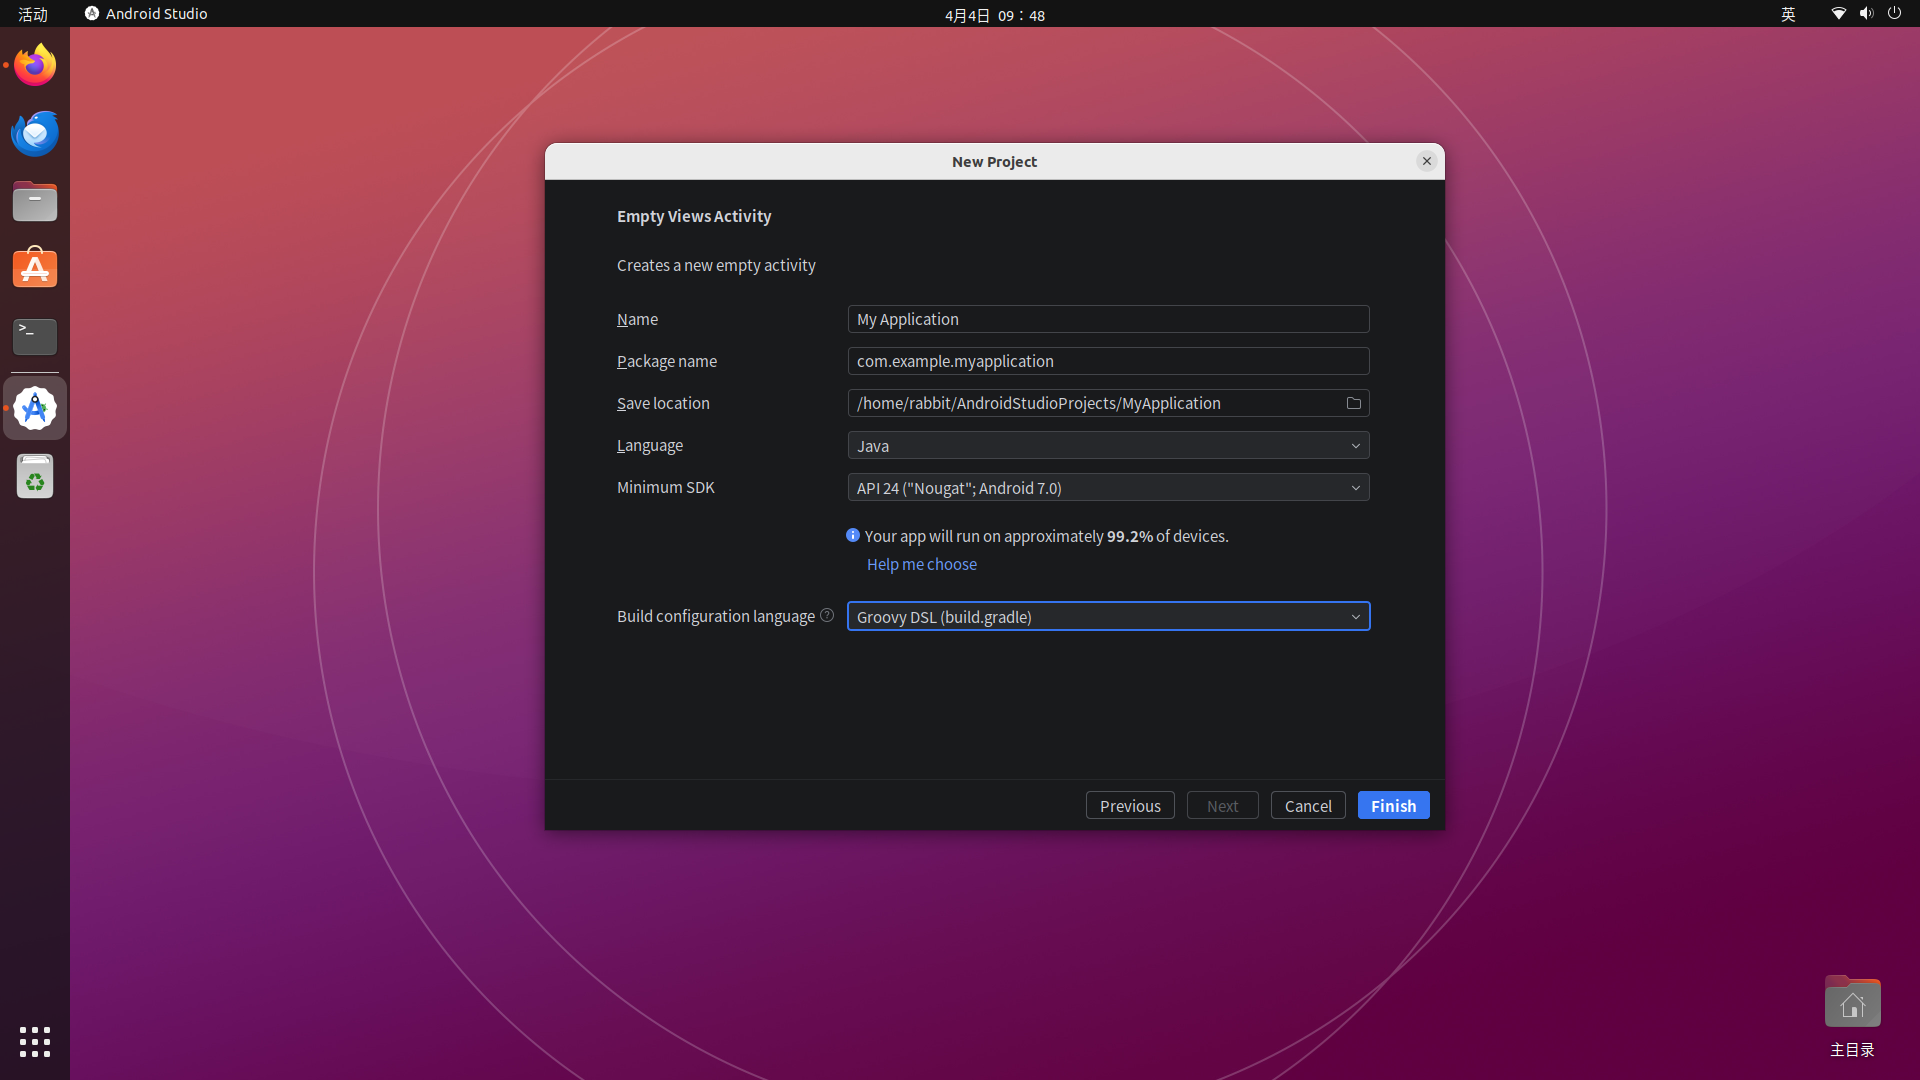This screenshot has height=1080, width=1920.
Task: Go back with the Previous button
Action: tap(1130, 805)
